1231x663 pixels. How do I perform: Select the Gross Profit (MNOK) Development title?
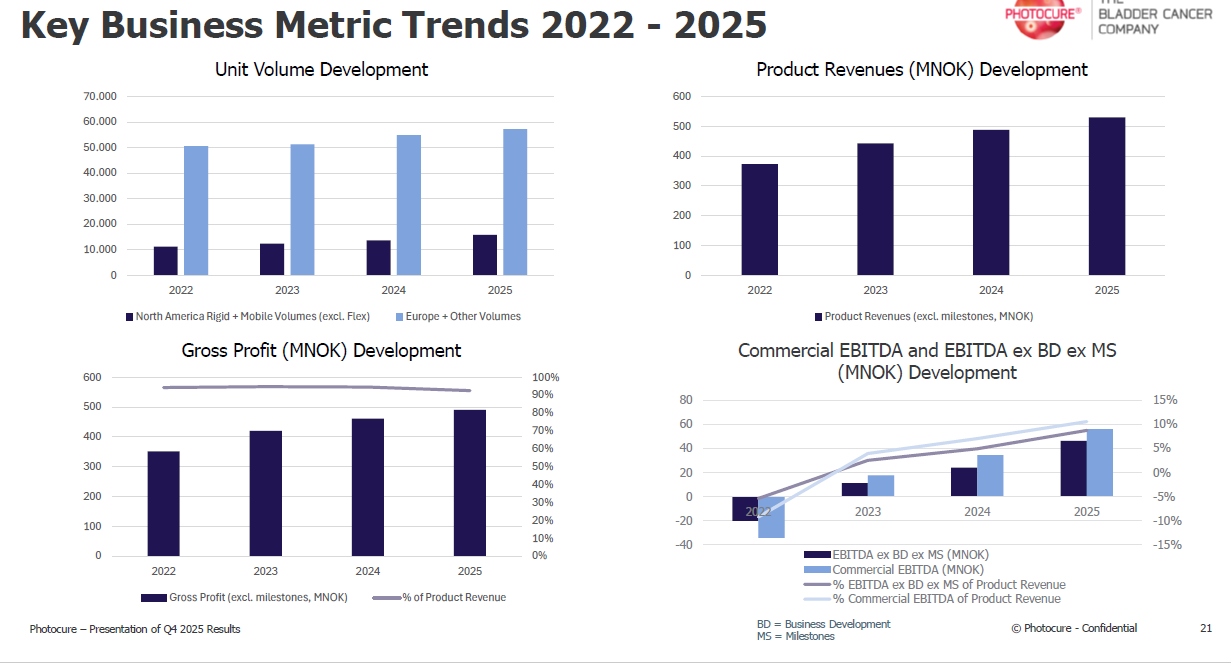321,351
